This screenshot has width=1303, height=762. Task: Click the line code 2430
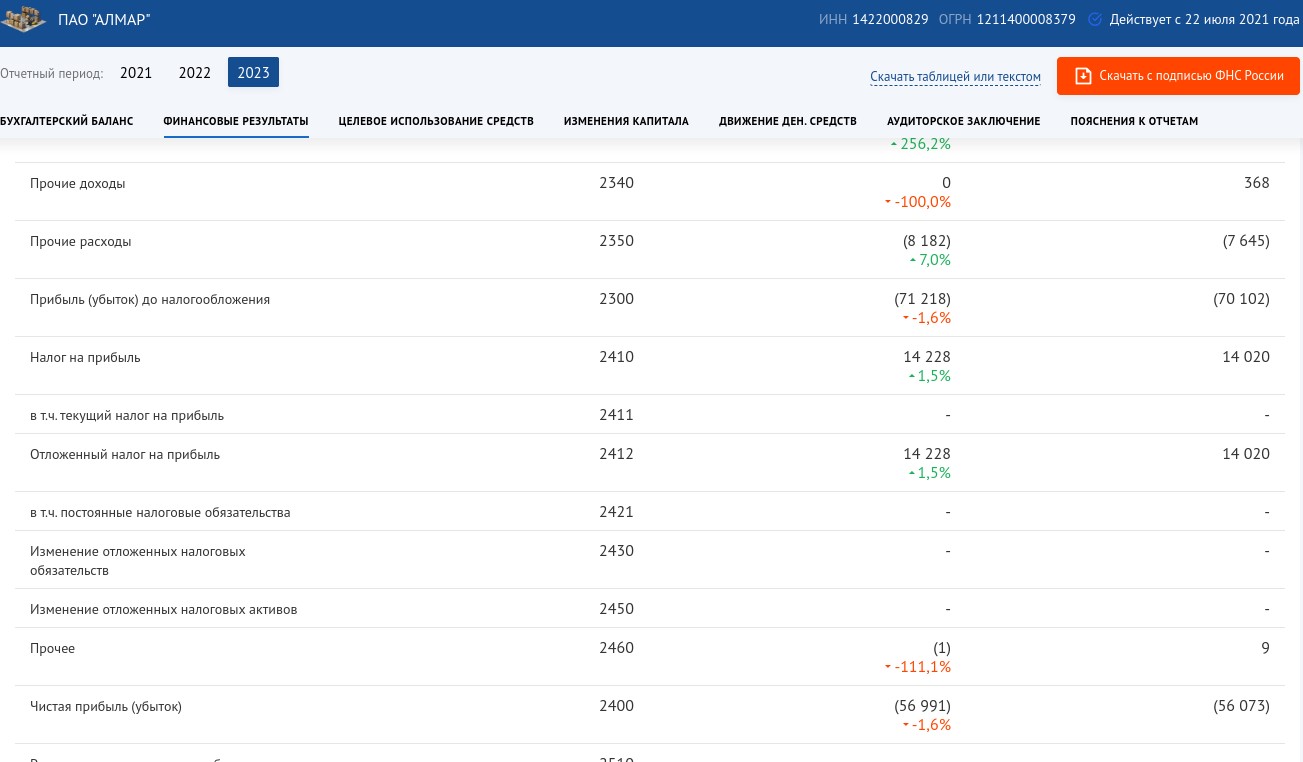click(617, 551)
